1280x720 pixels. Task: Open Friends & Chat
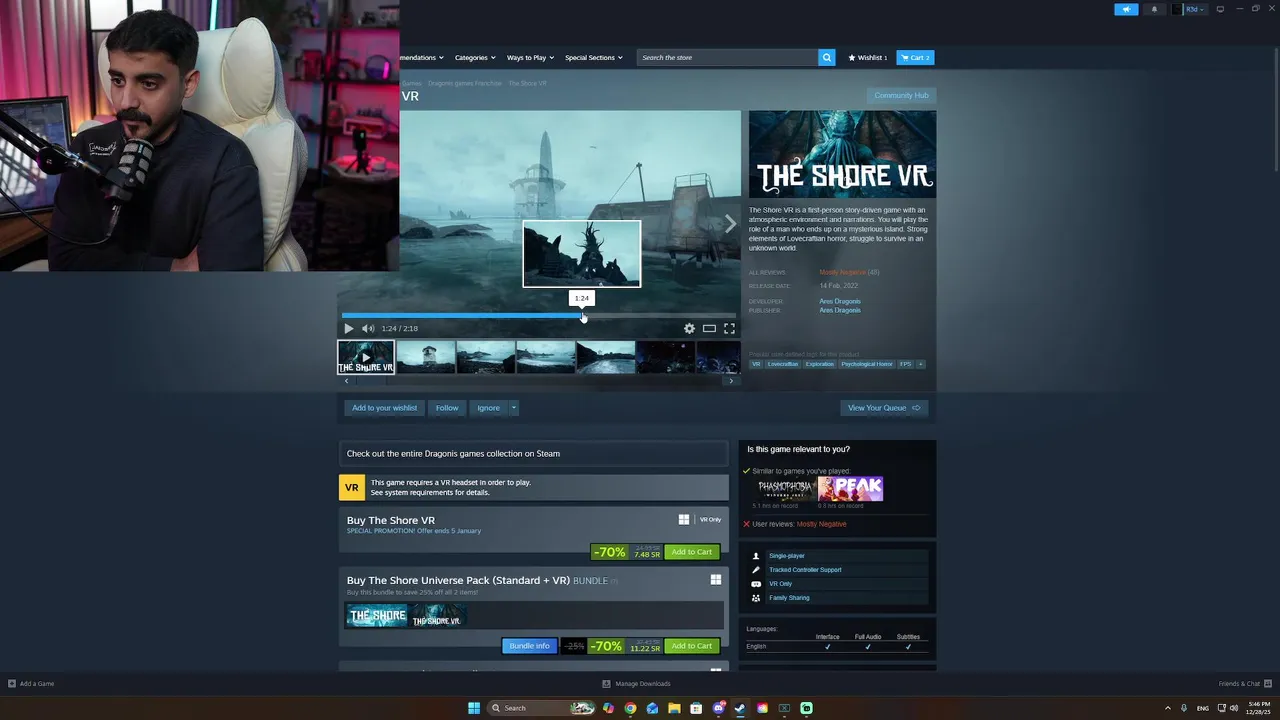(x=1245, y=684)
